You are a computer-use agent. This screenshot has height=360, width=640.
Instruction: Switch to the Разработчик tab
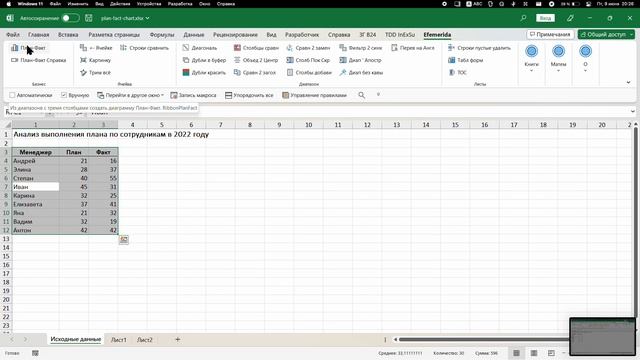coord(302,35)
